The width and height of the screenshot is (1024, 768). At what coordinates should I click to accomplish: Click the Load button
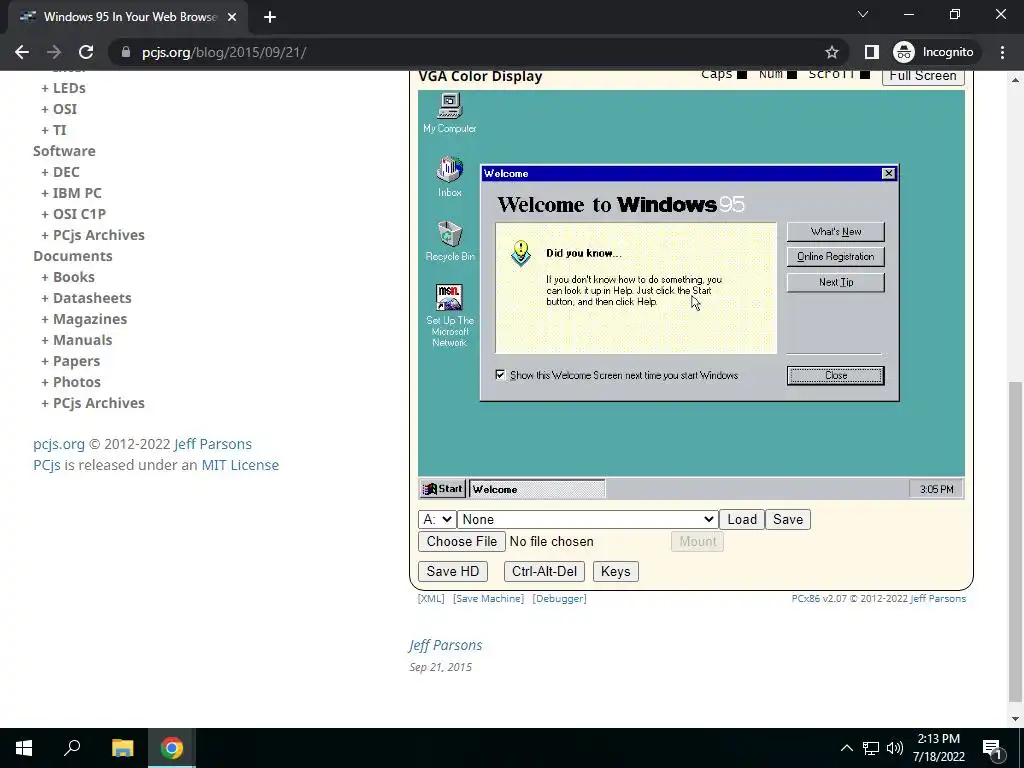(x=742, y=519)
